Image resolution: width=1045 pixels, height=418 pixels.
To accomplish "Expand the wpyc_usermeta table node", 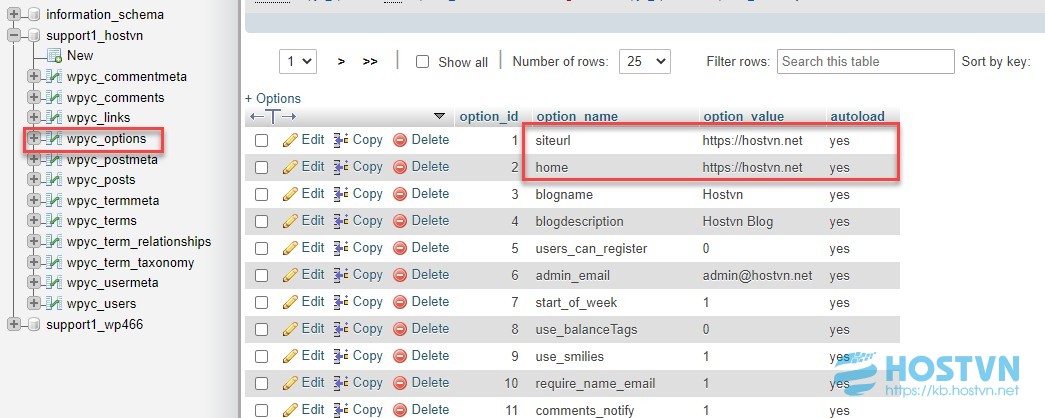I will click(33, 283).
